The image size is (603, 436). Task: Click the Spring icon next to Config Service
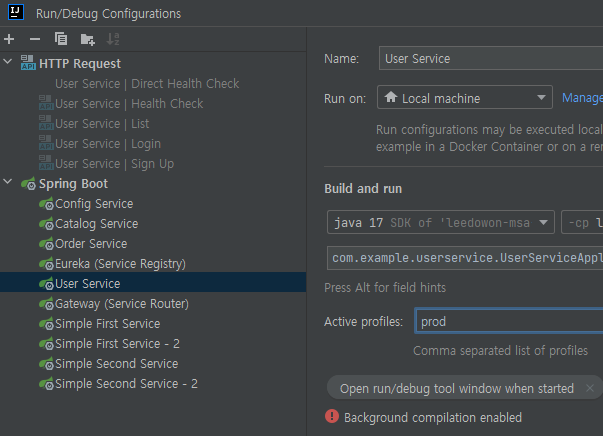[46, 203]
